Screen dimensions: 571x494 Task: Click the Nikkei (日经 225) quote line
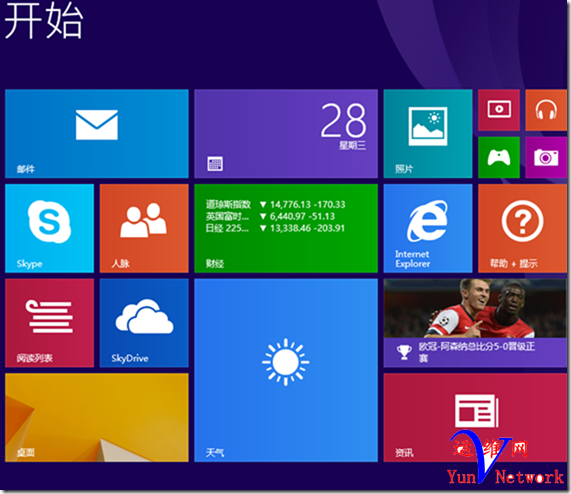pyautogui.click(x=275, y=228)
